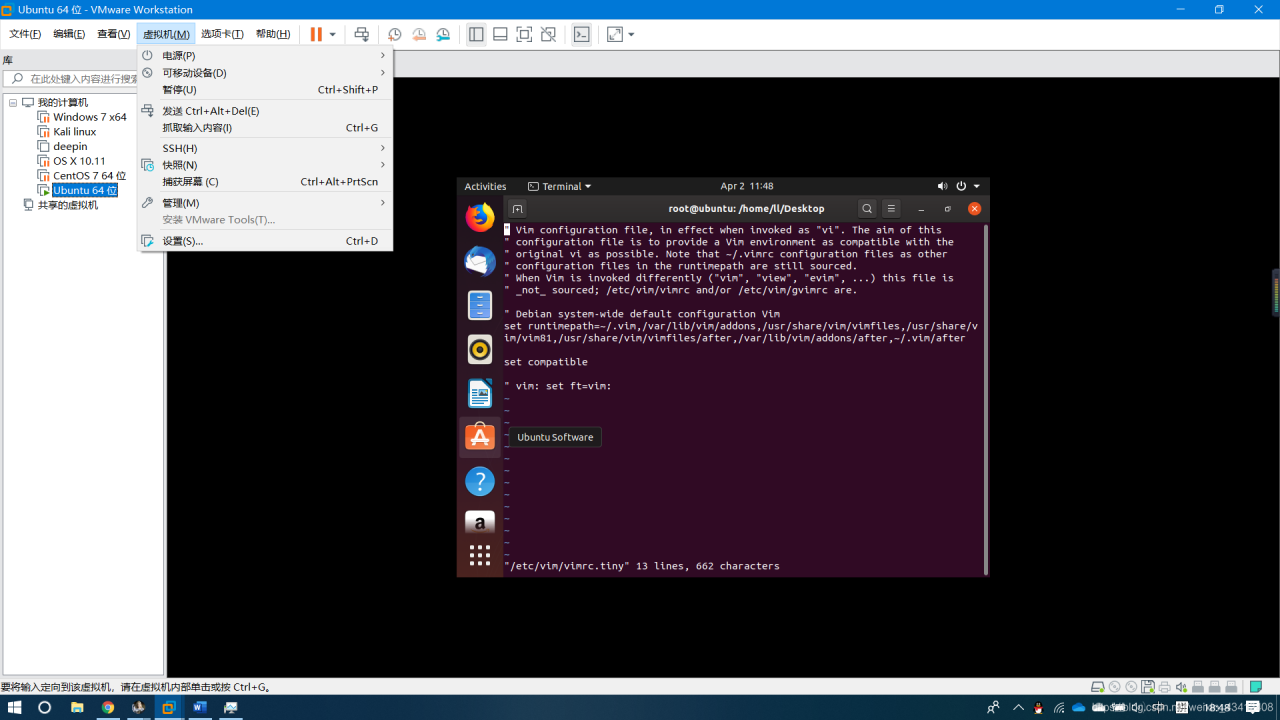Viewport: 1280px width, 720px height.
Task: Open Chrome from the Windows taskbar
Action: 107,707
